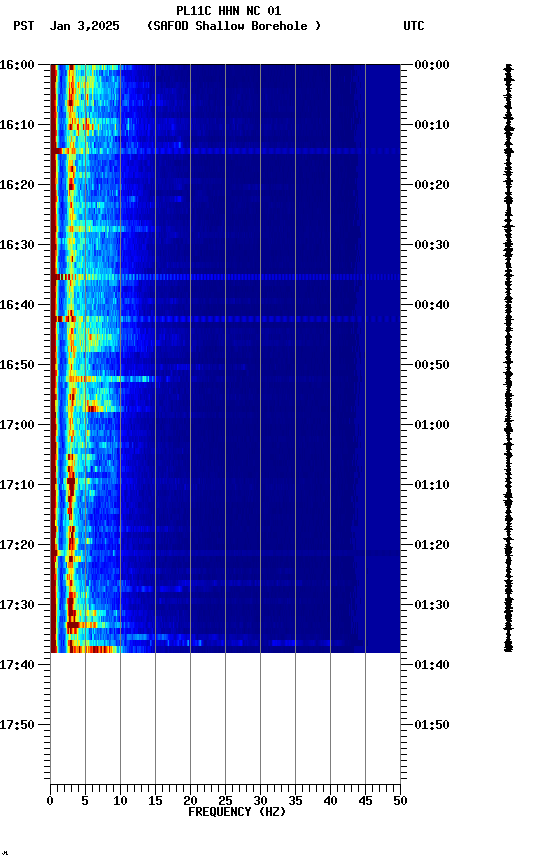Click the 01:00 UTC time label
This screenshot has height=864, width=552.
click(x=432, y=425)
